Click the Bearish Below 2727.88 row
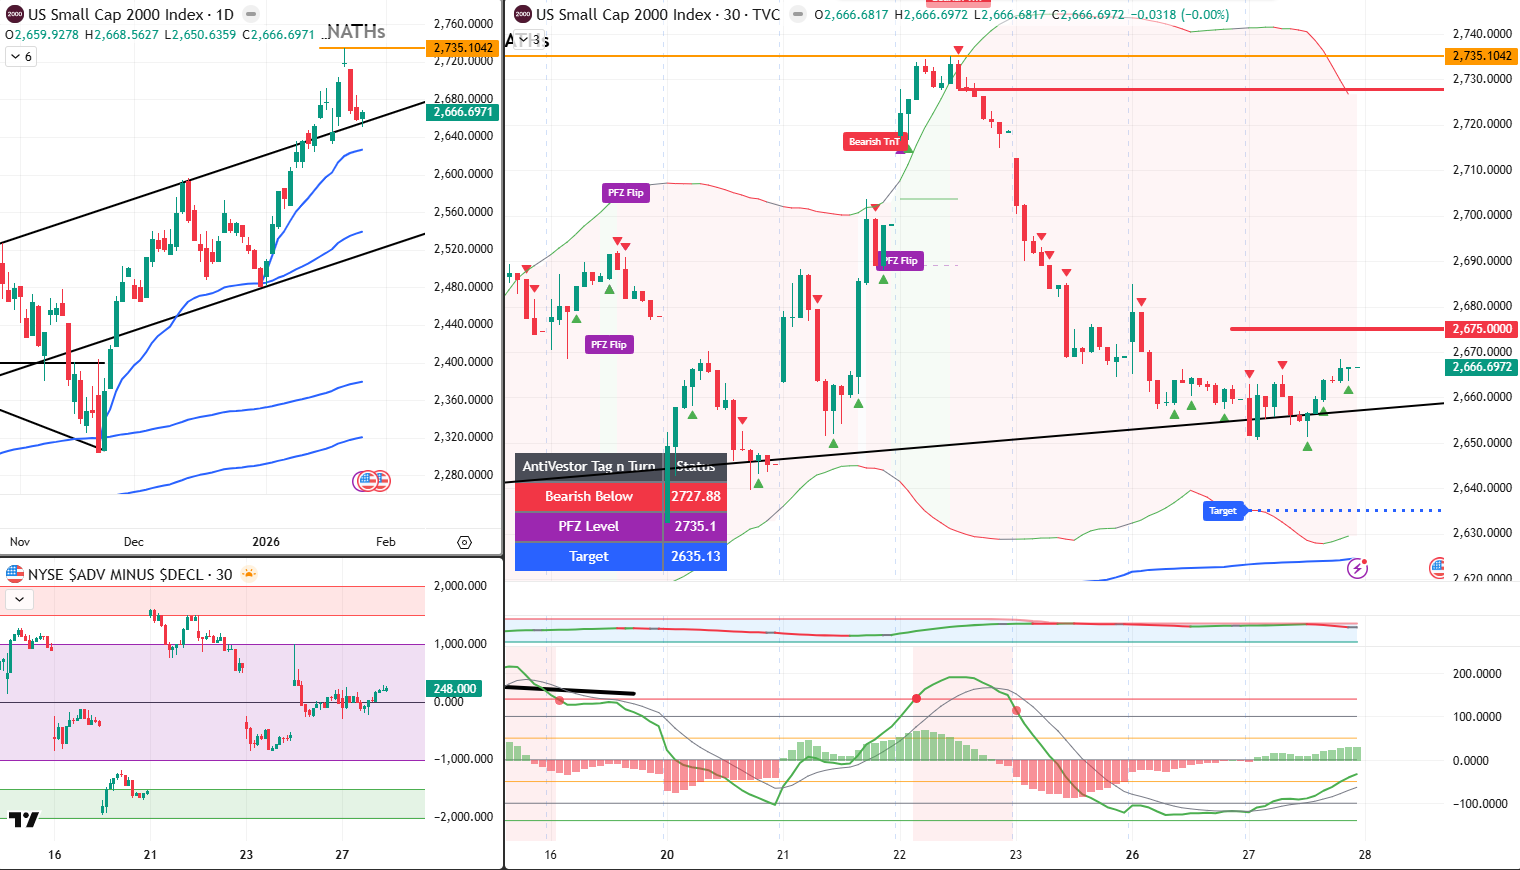 coord(620,497)
